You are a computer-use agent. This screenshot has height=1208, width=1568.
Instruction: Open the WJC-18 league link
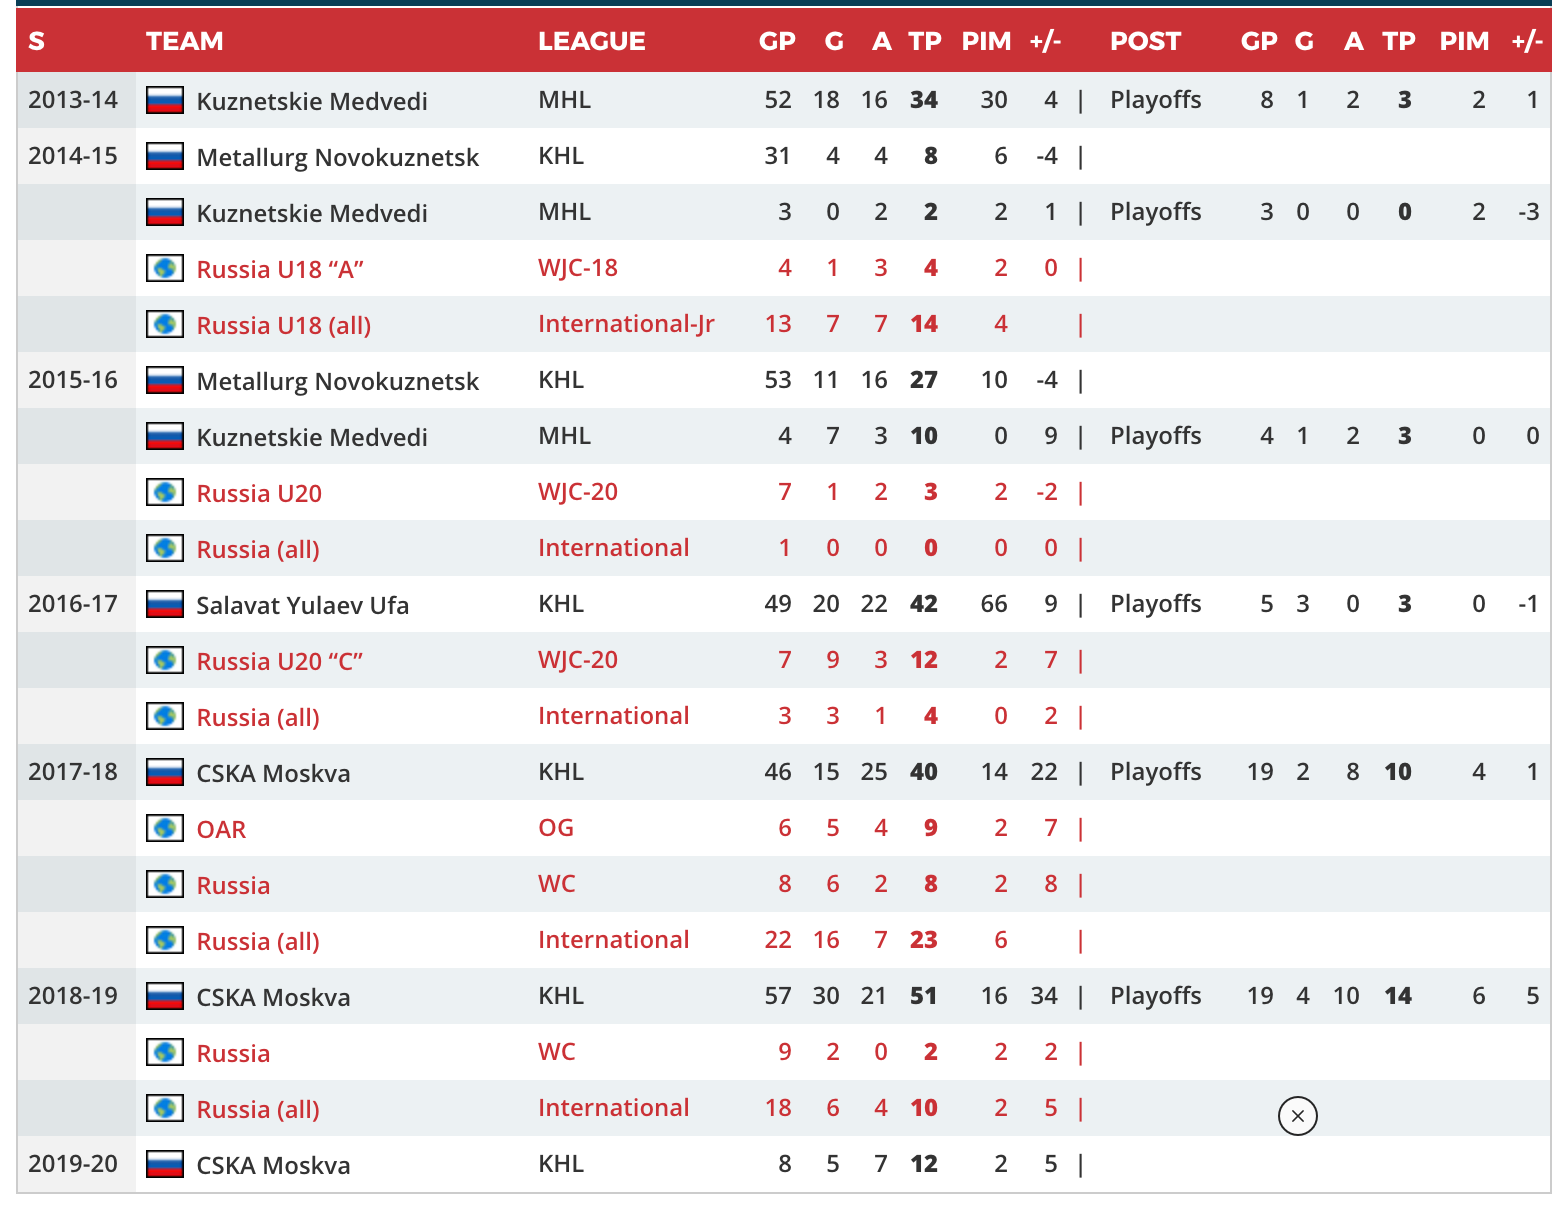coord(579,267)
